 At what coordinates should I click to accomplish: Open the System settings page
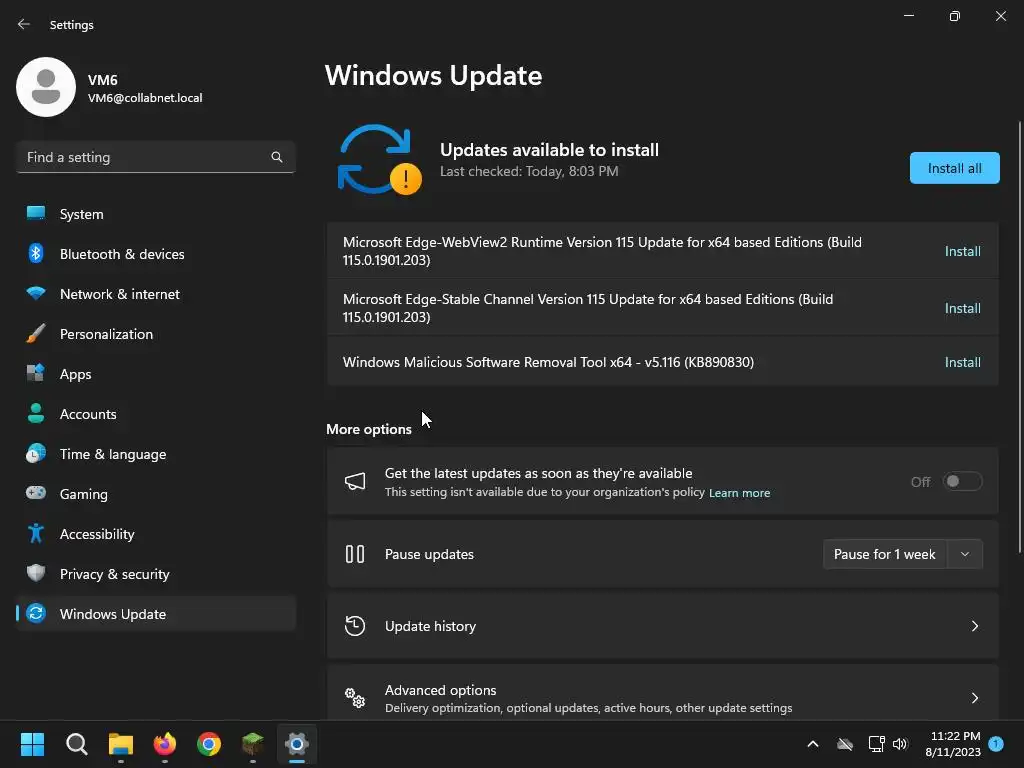click(x=156, y=214)
